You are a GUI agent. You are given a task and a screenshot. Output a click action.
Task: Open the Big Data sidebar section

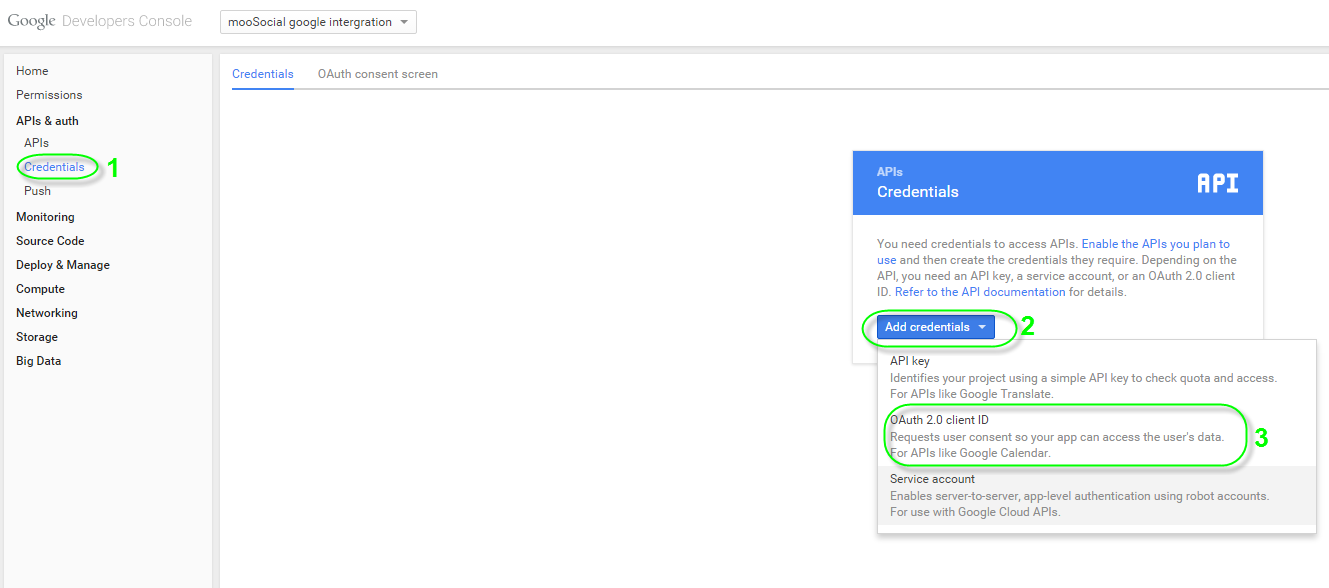coord(38,361)
